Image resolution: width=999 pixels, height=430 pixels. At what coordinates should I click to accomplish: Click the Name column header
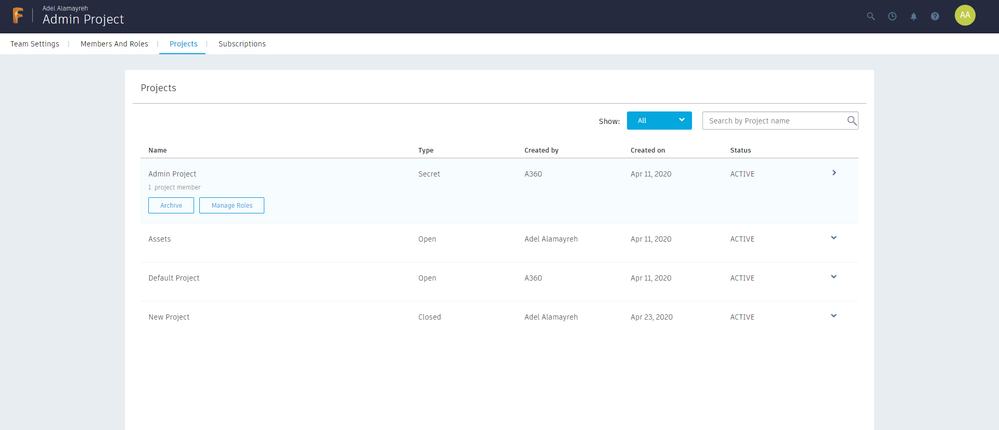tap(158, 150)
